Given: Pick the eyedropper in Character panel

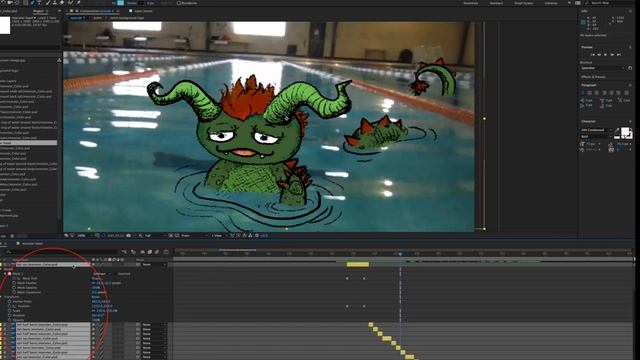Looking at the screenshot, I should 617,131.
